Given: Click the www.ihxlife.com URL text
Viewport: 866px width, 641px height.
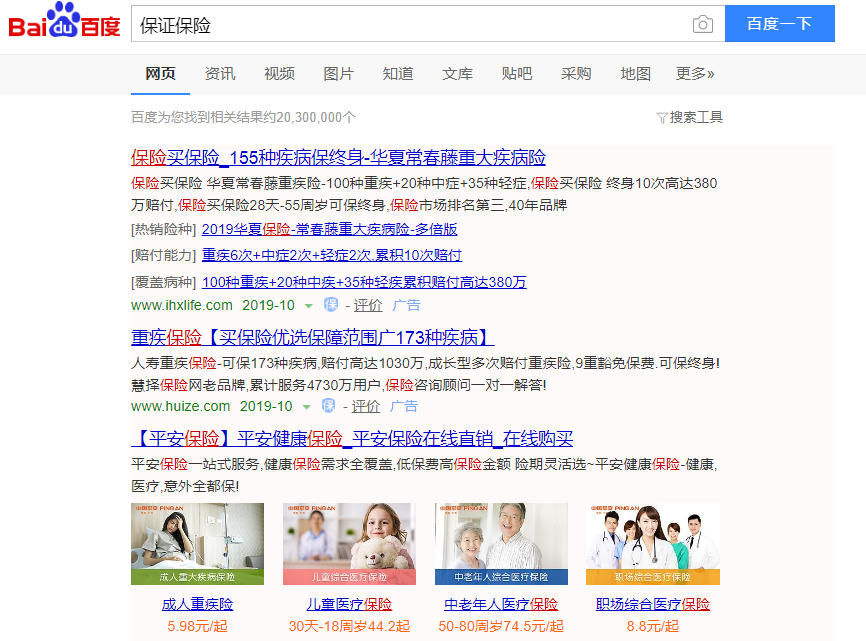Looking at the screenshot, I should click(x=182, y=305).
